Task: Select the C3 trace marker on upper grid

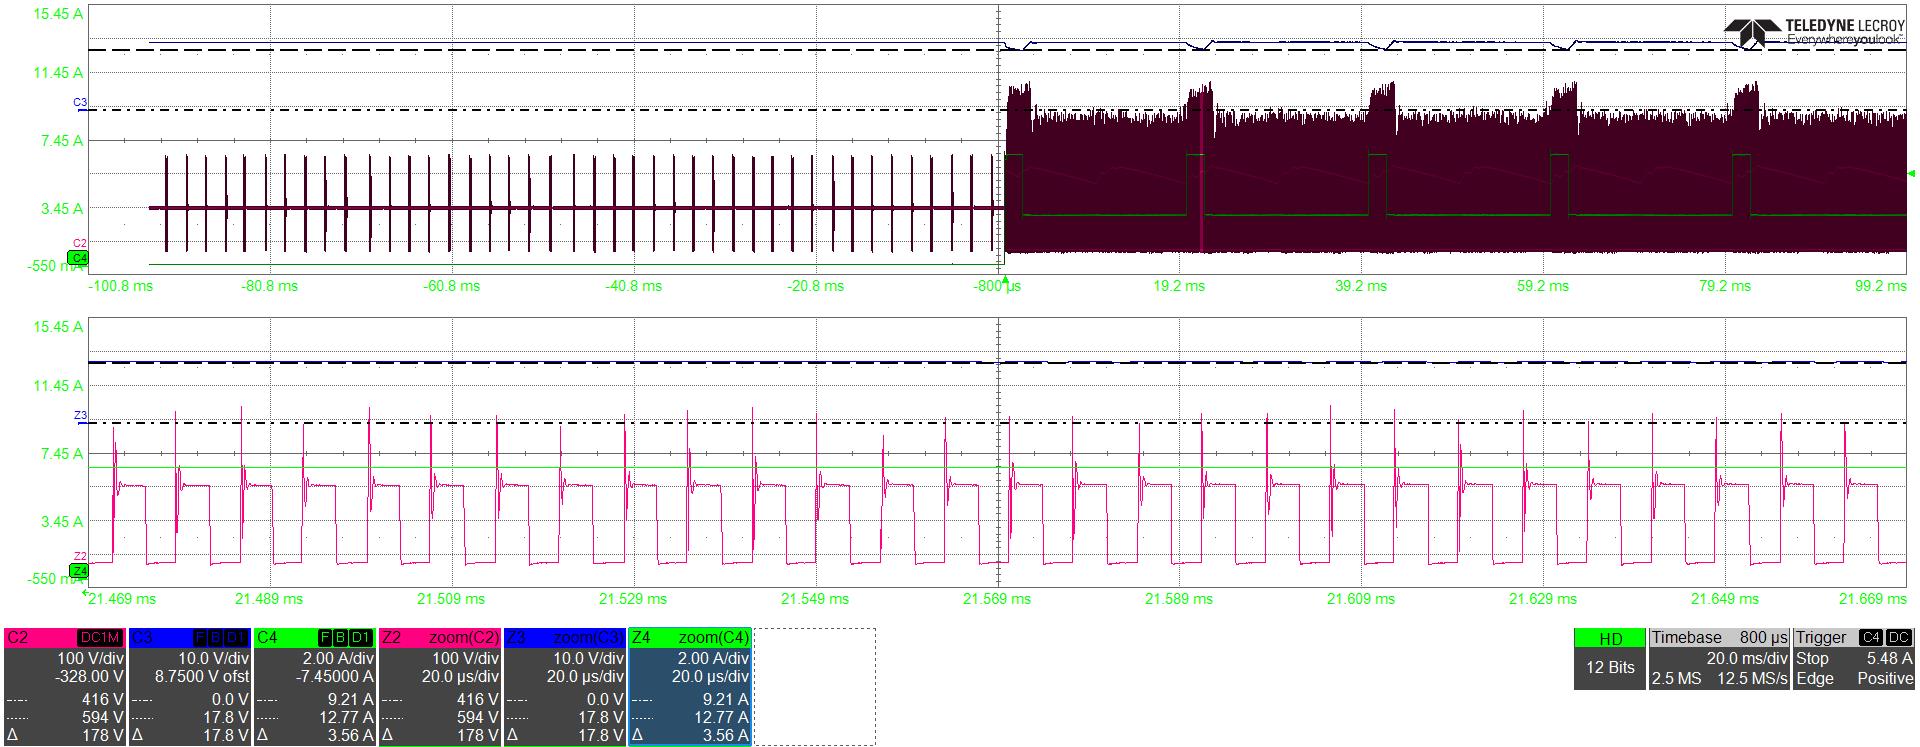Action: click(x=80, y=103)
